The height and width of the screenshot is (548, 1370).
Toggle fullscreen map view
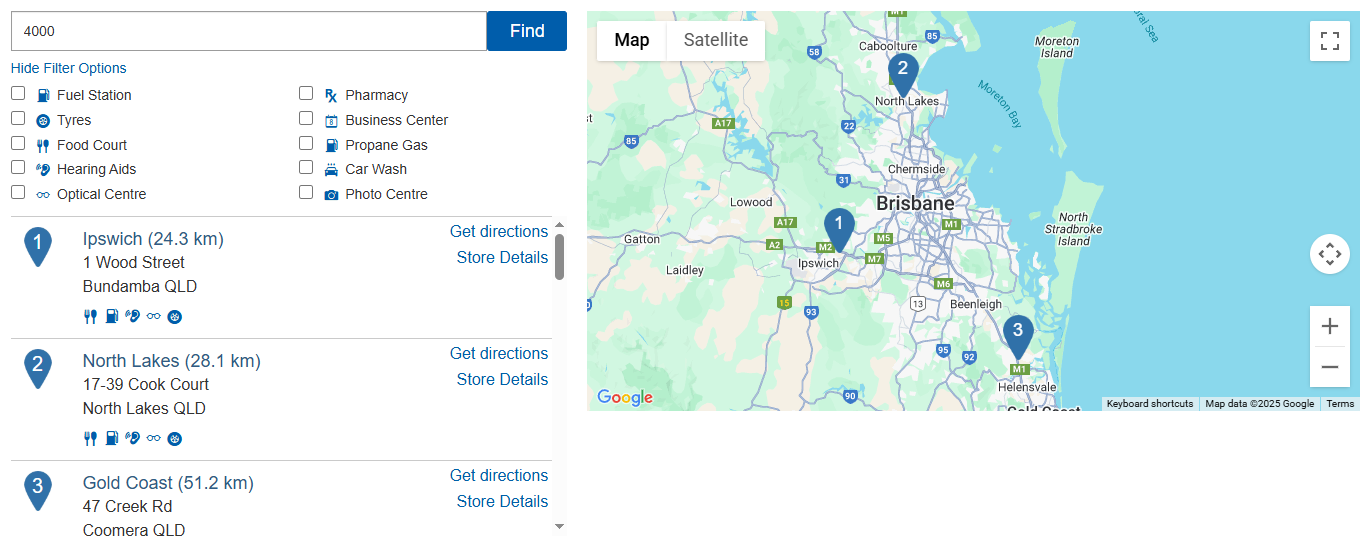[1330, 41]
